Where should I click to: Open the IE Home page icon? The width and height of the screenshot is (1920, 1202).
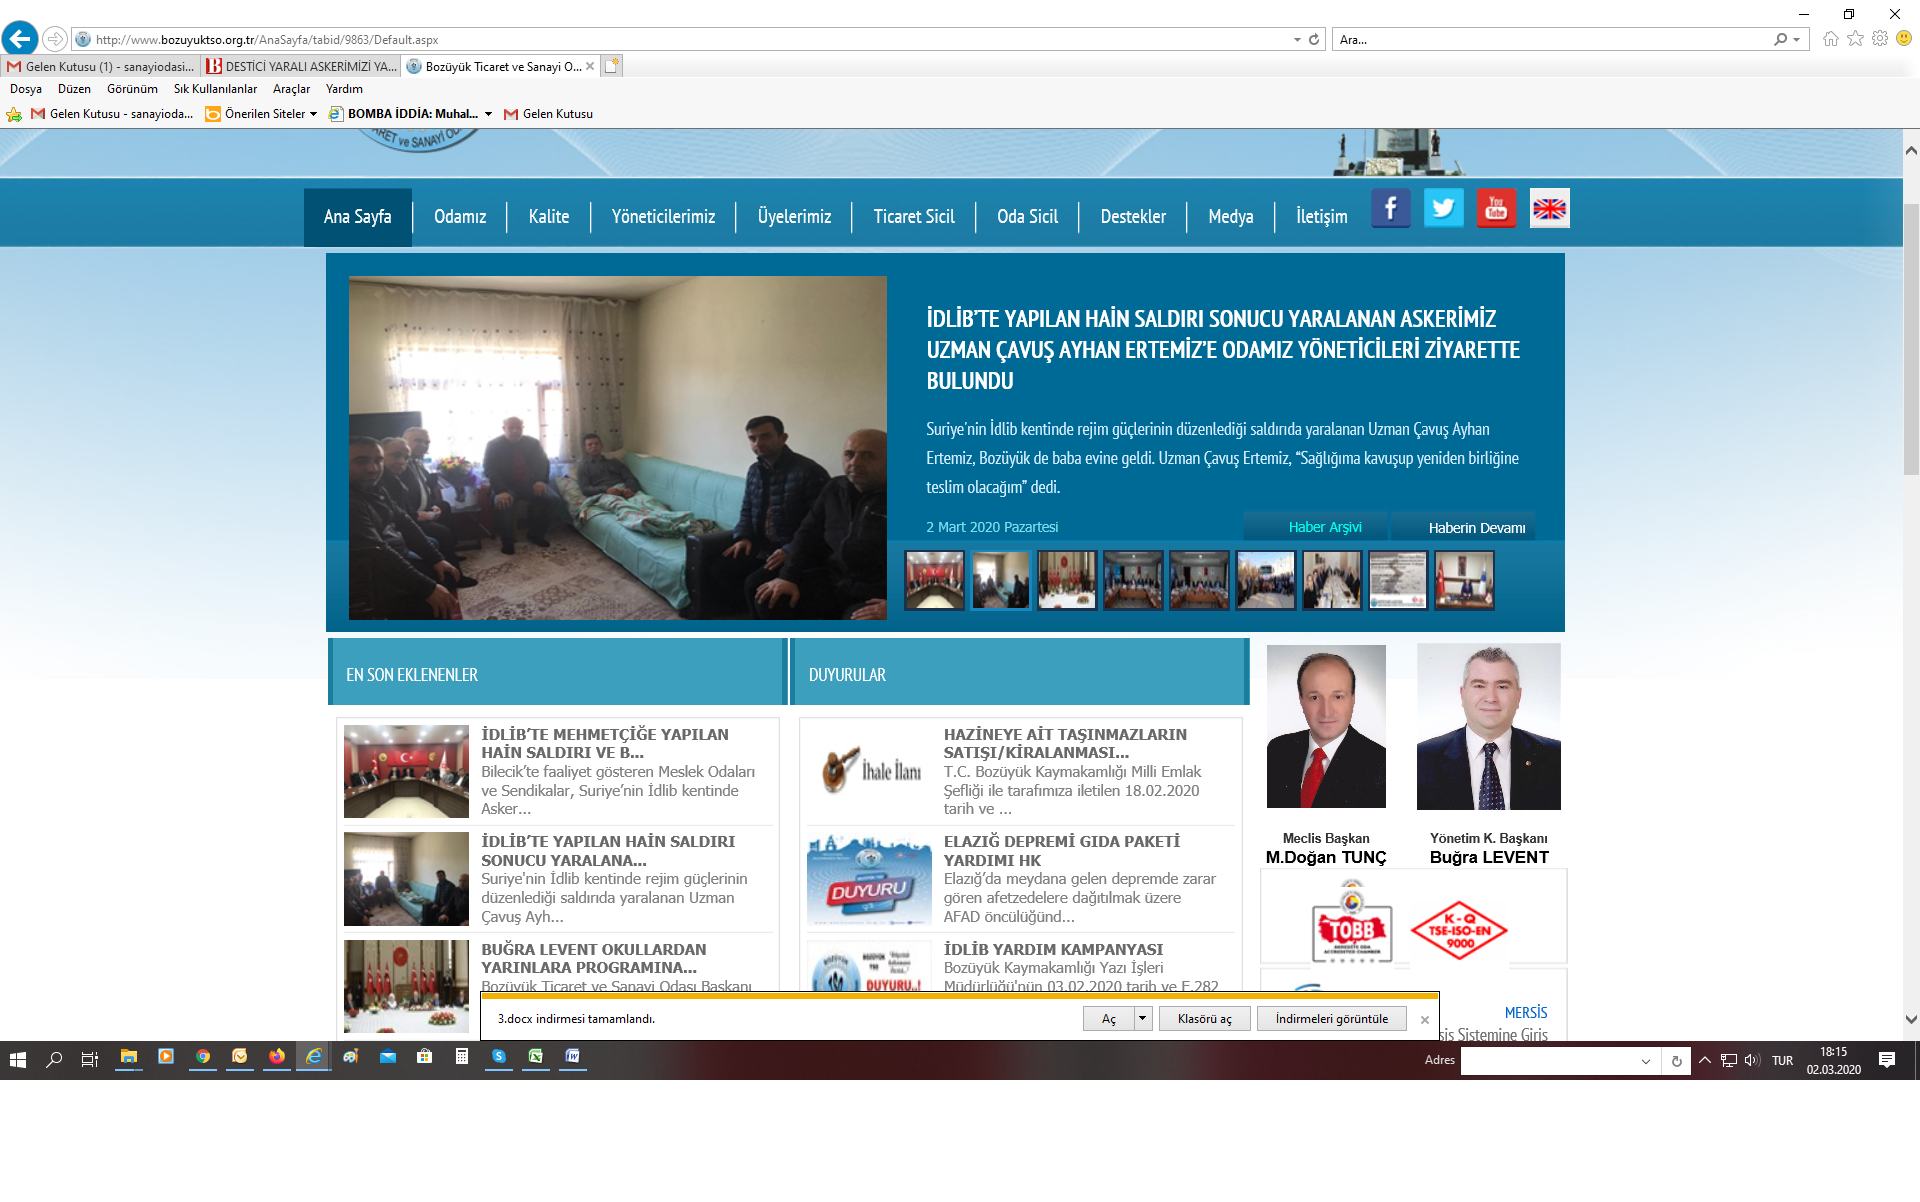tap(1830, 39)
